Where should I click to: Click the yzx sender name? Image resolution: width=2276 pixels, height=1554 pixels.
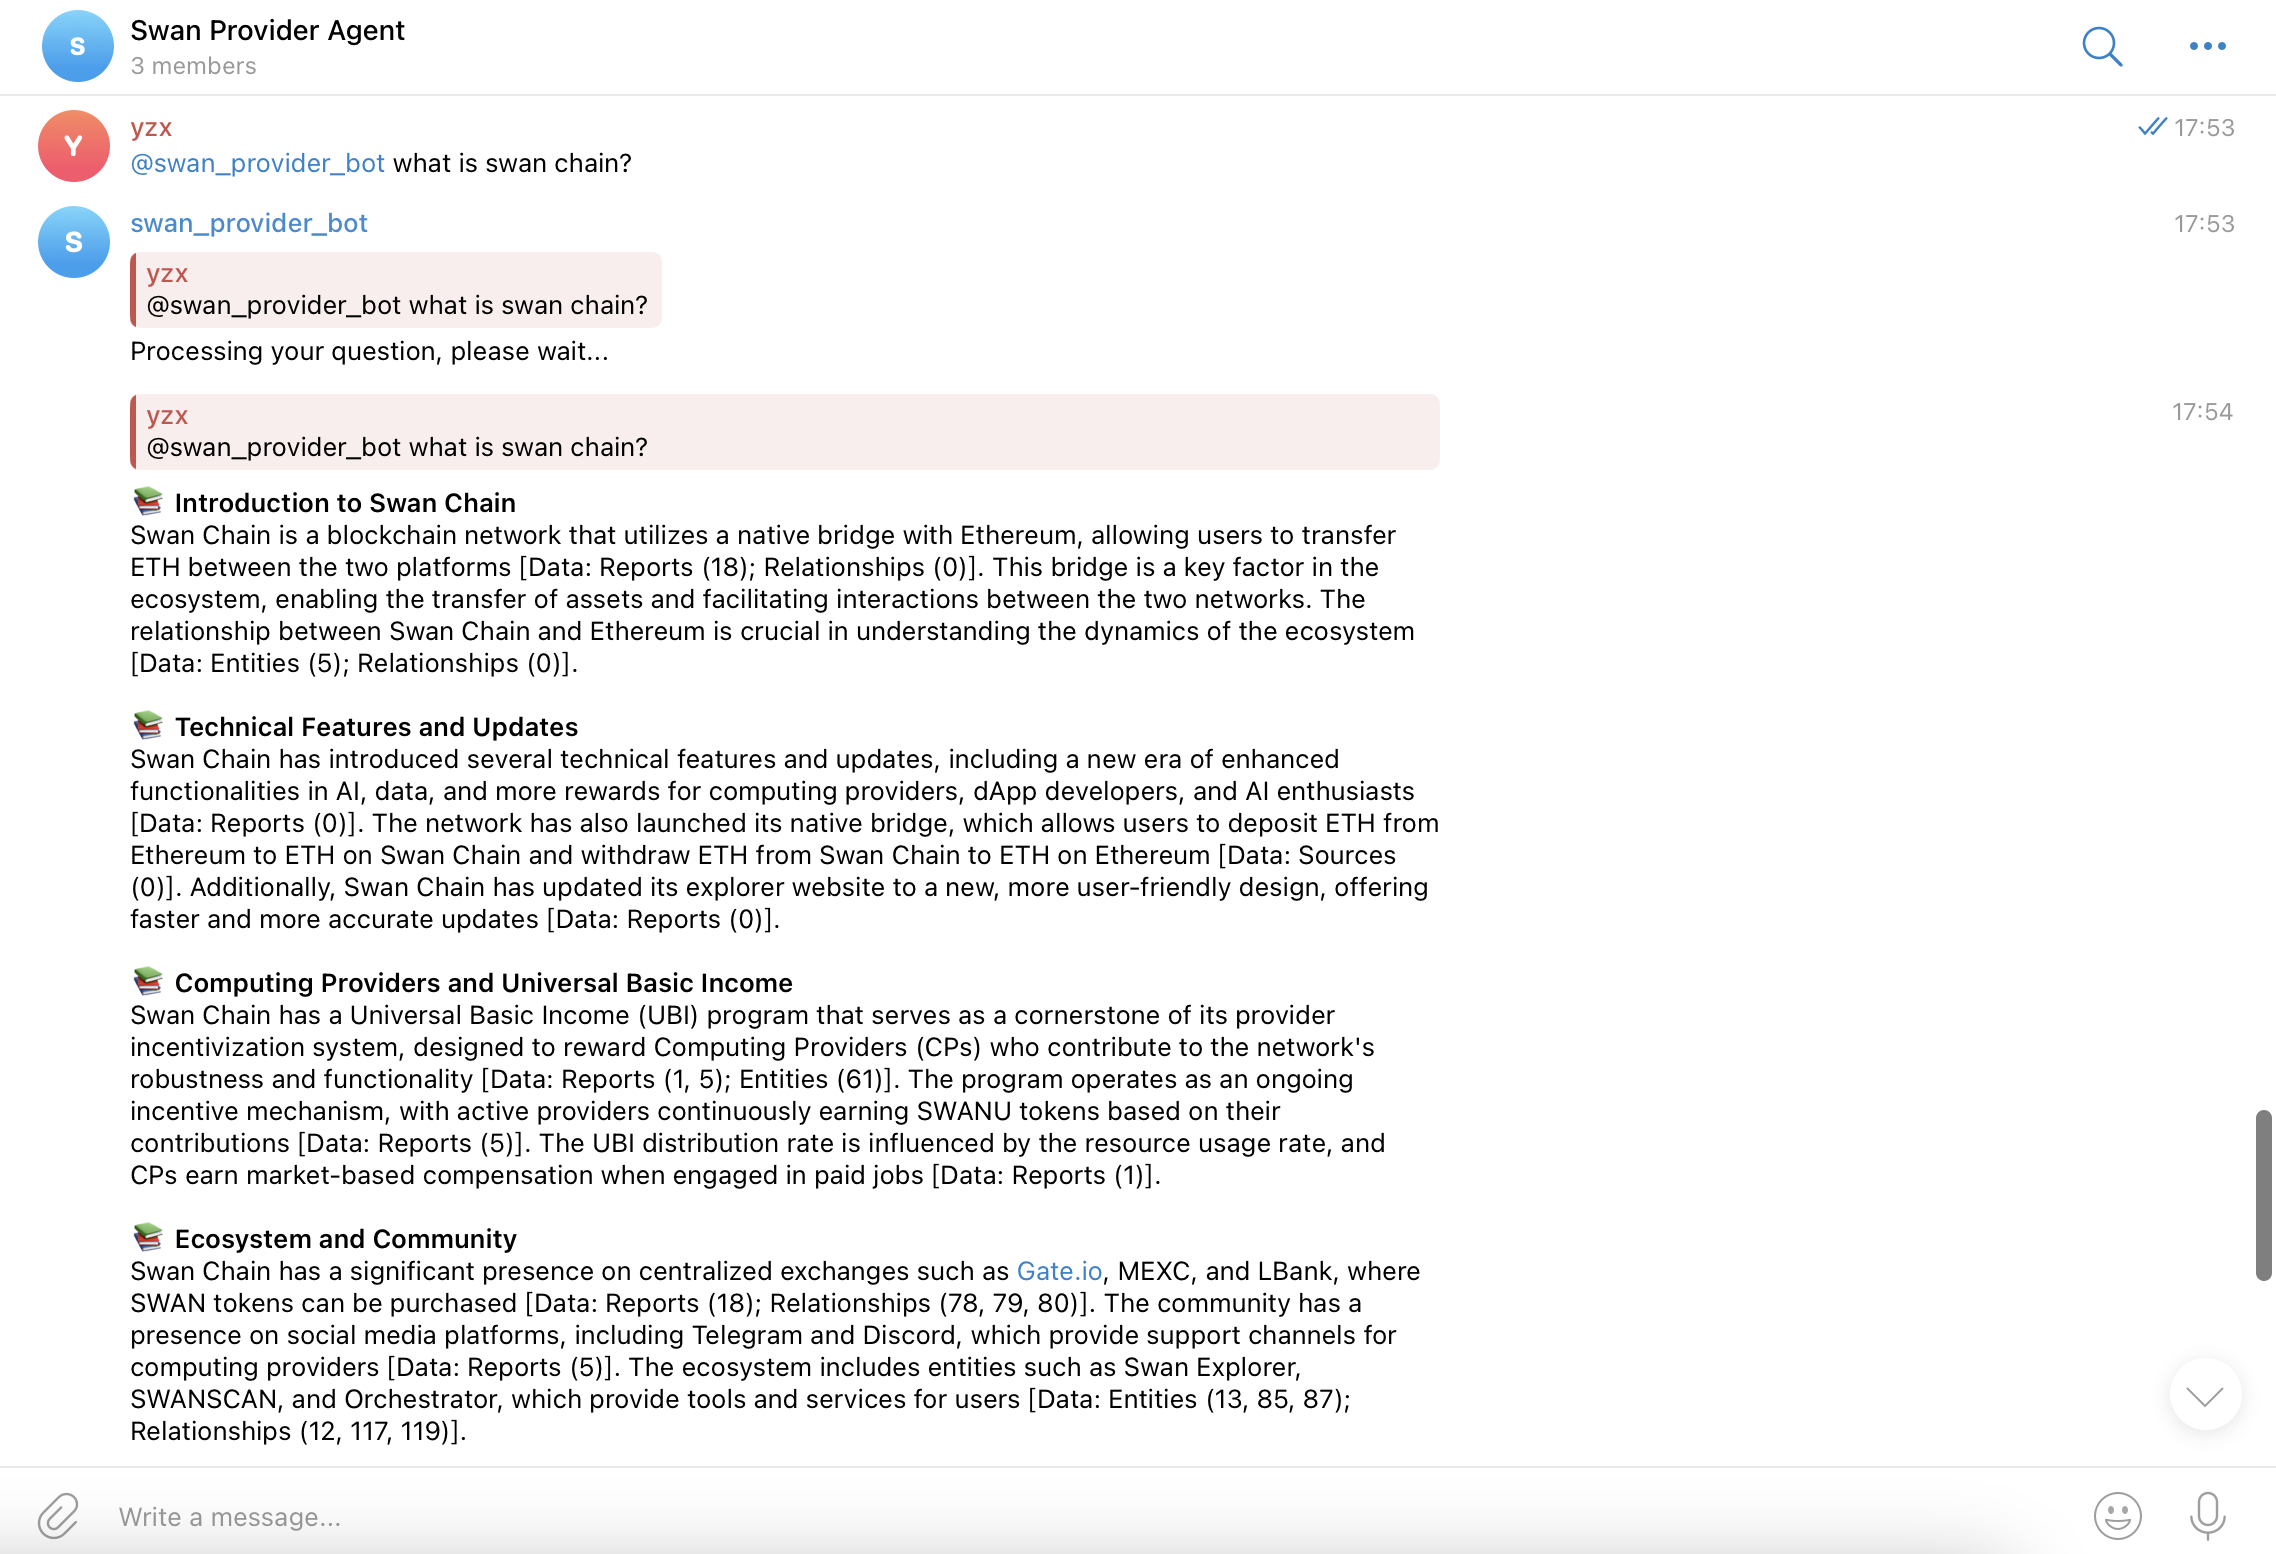coord(151,128)
